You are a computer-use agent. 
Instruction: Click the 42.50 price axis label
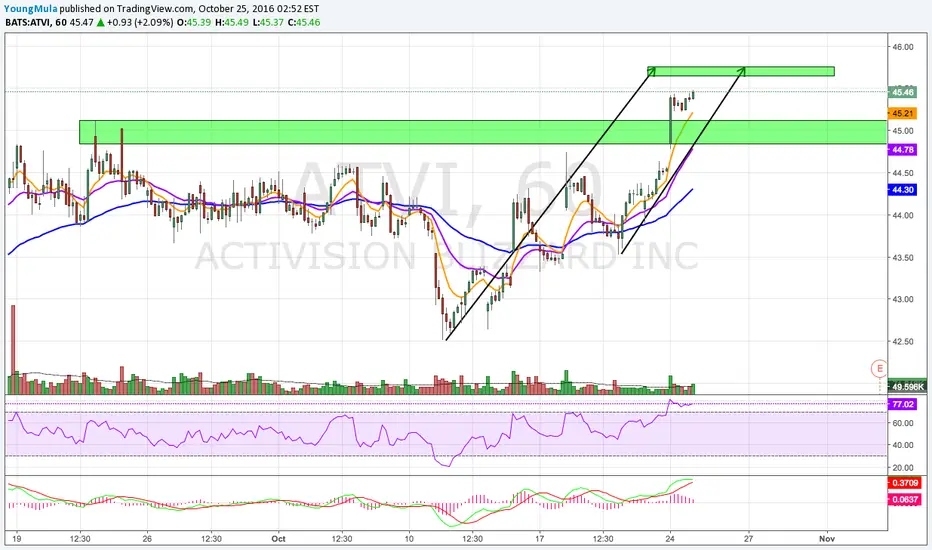[x=903, y=341]
